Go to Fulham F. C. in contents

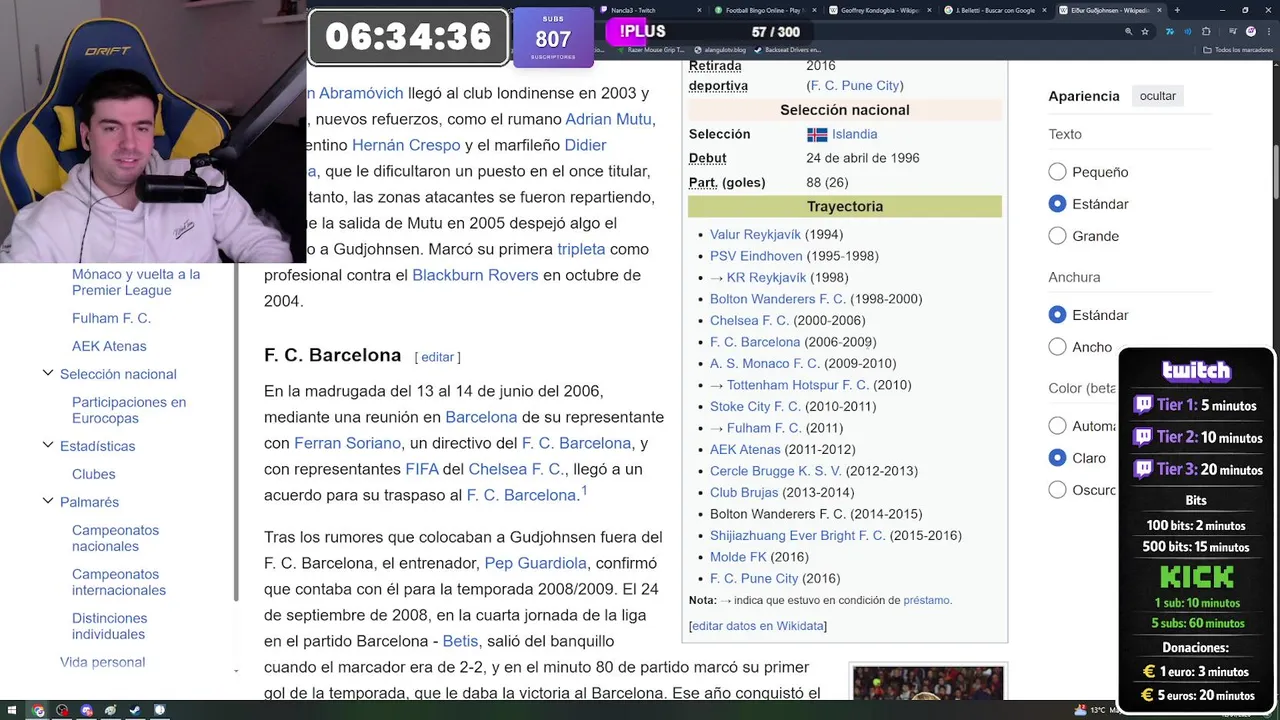coord(111,318)
